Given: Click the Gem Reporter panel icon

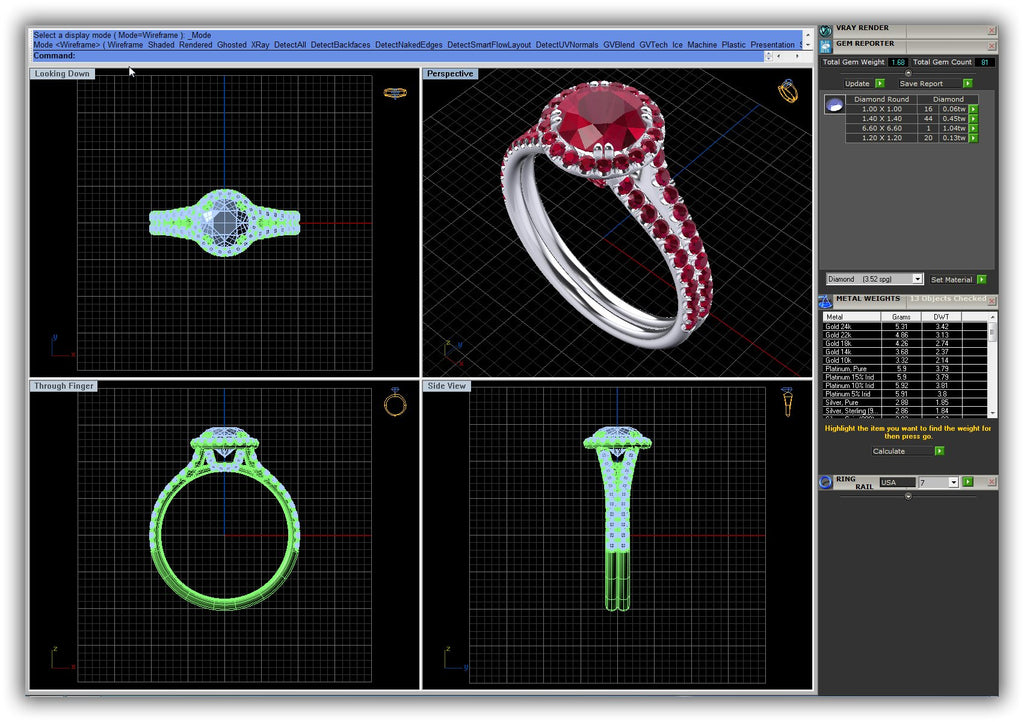Looking at the screenshot, I should (x=825, y=45).
